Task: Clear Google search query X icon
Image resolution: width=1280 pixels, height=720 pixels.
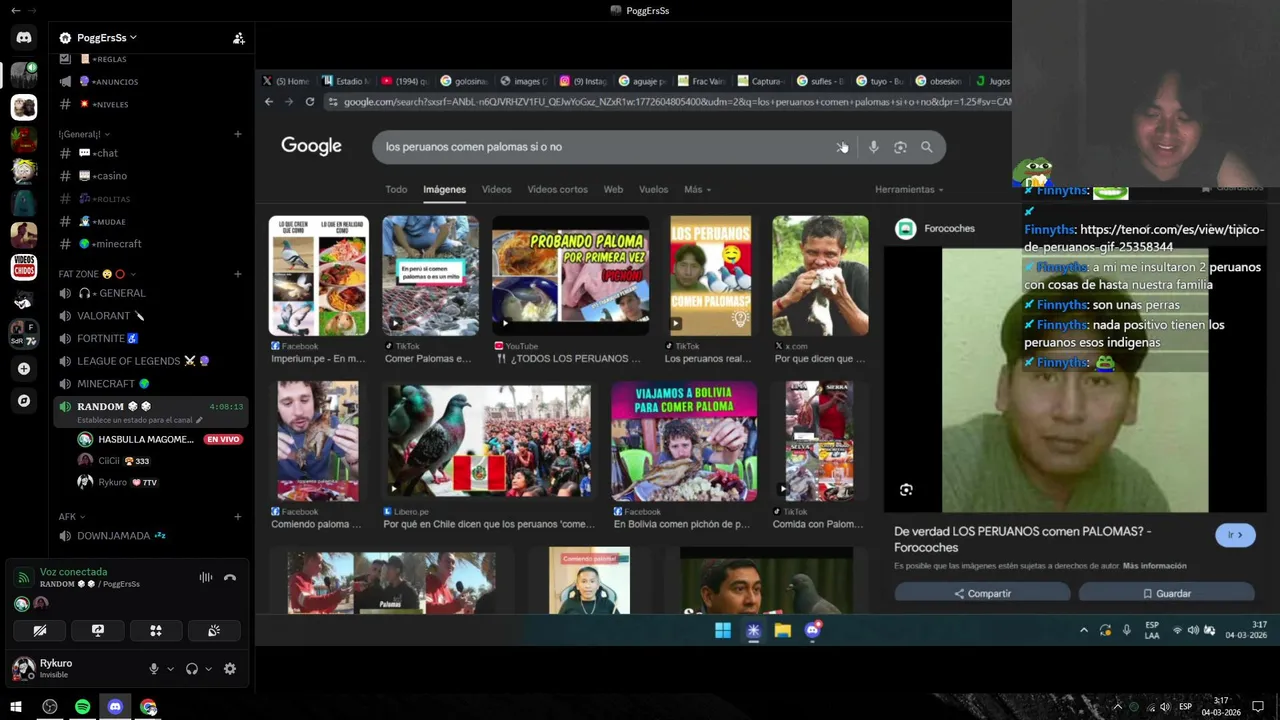Action: 841,147
